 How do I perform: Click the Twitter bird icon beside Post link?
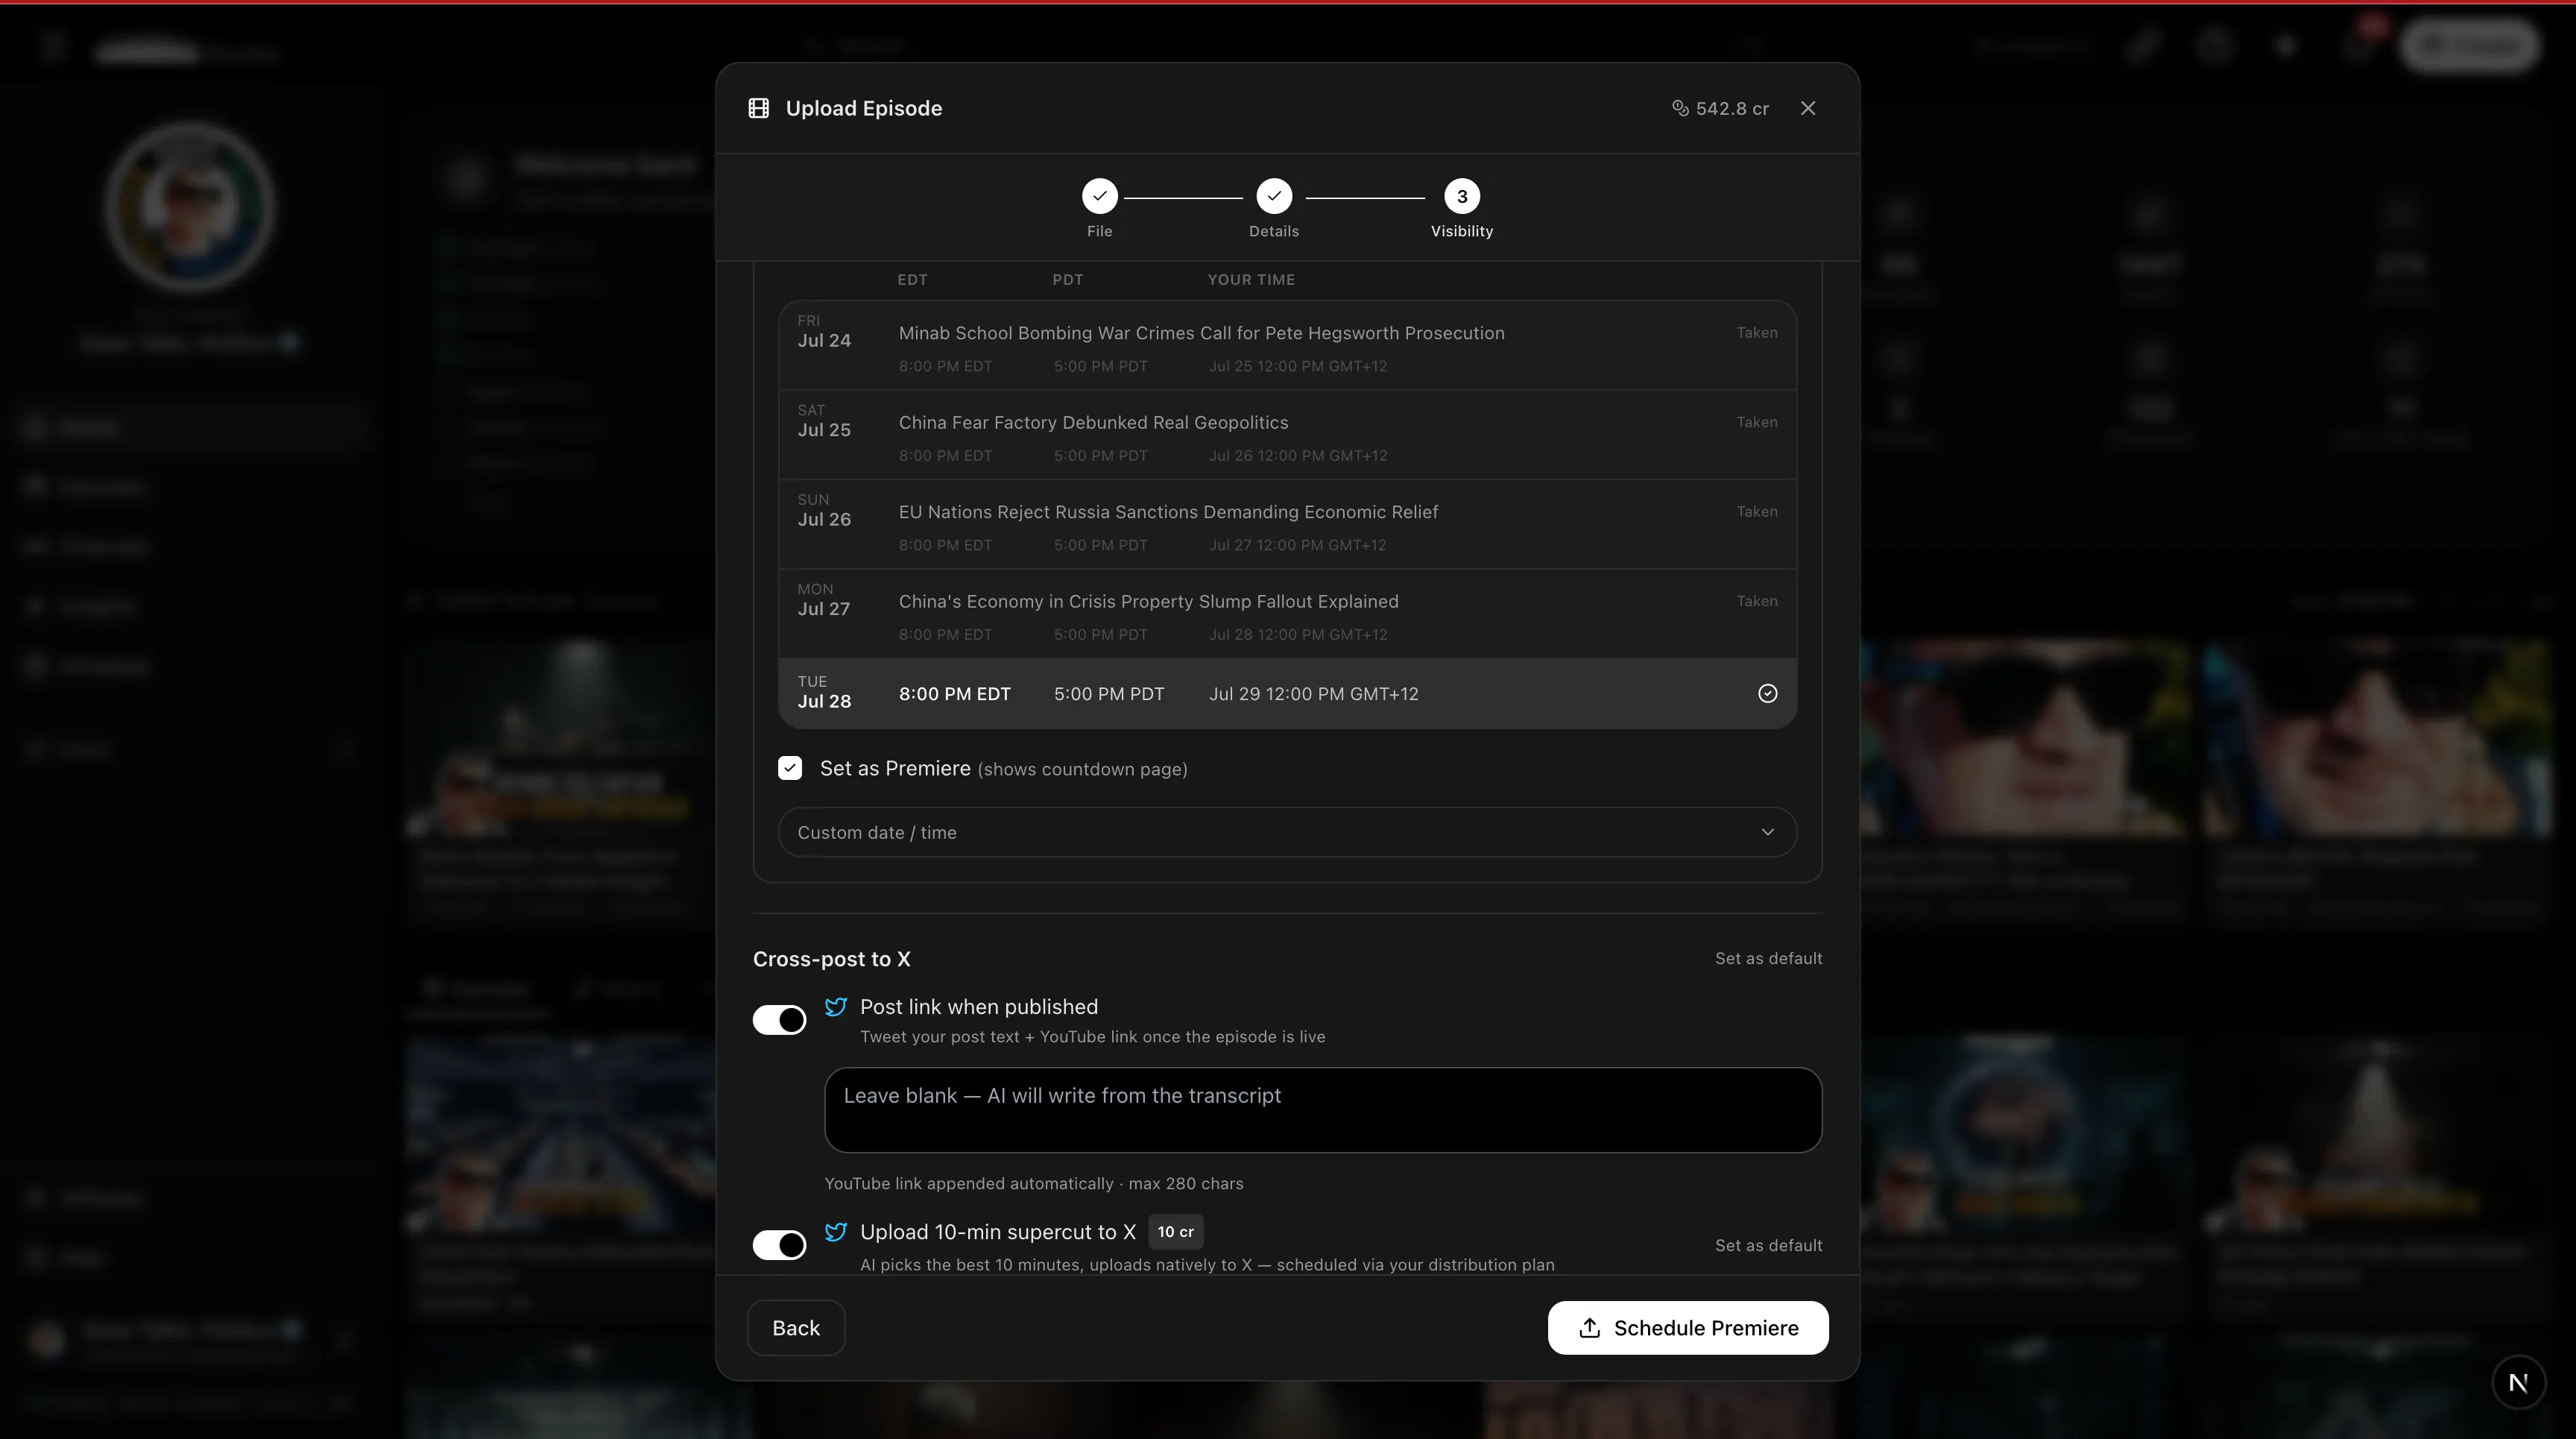pyautogui.click(x=836, y=1006)
